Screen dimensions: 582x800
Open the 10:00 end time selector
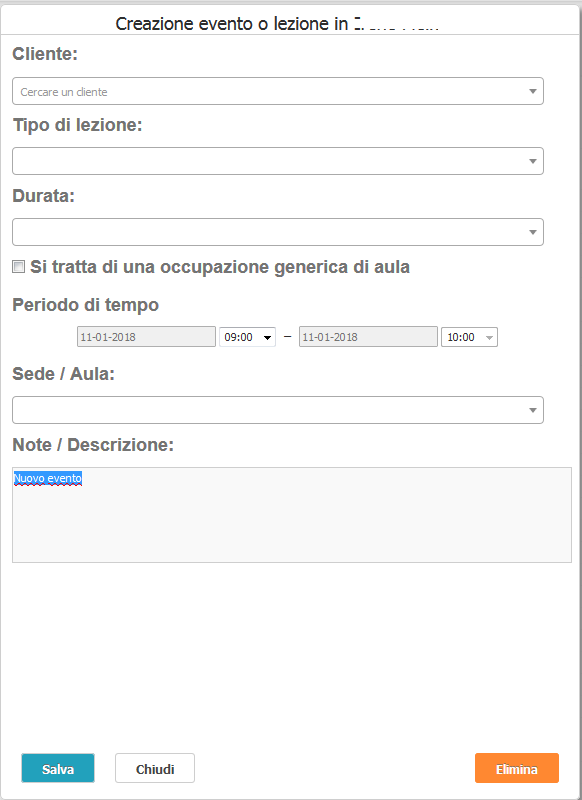pyautogui.click(x=469, y=337)
